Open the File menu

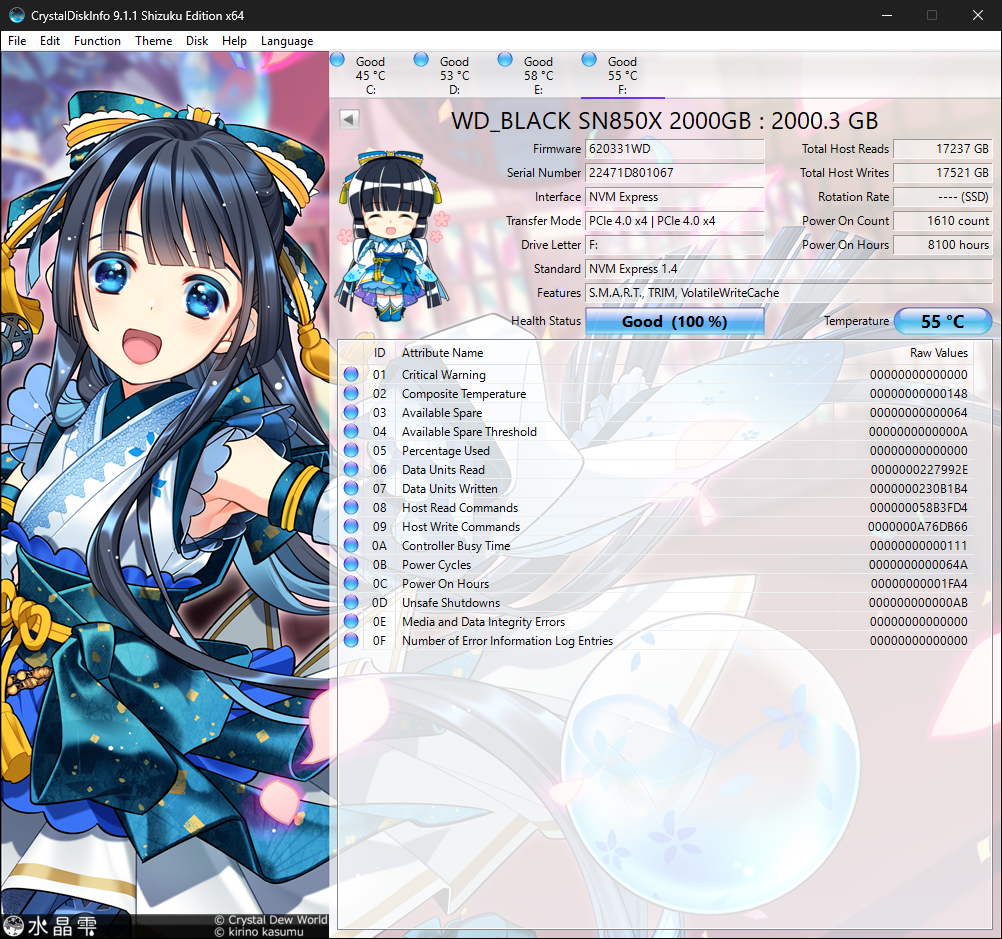[17, 41]
